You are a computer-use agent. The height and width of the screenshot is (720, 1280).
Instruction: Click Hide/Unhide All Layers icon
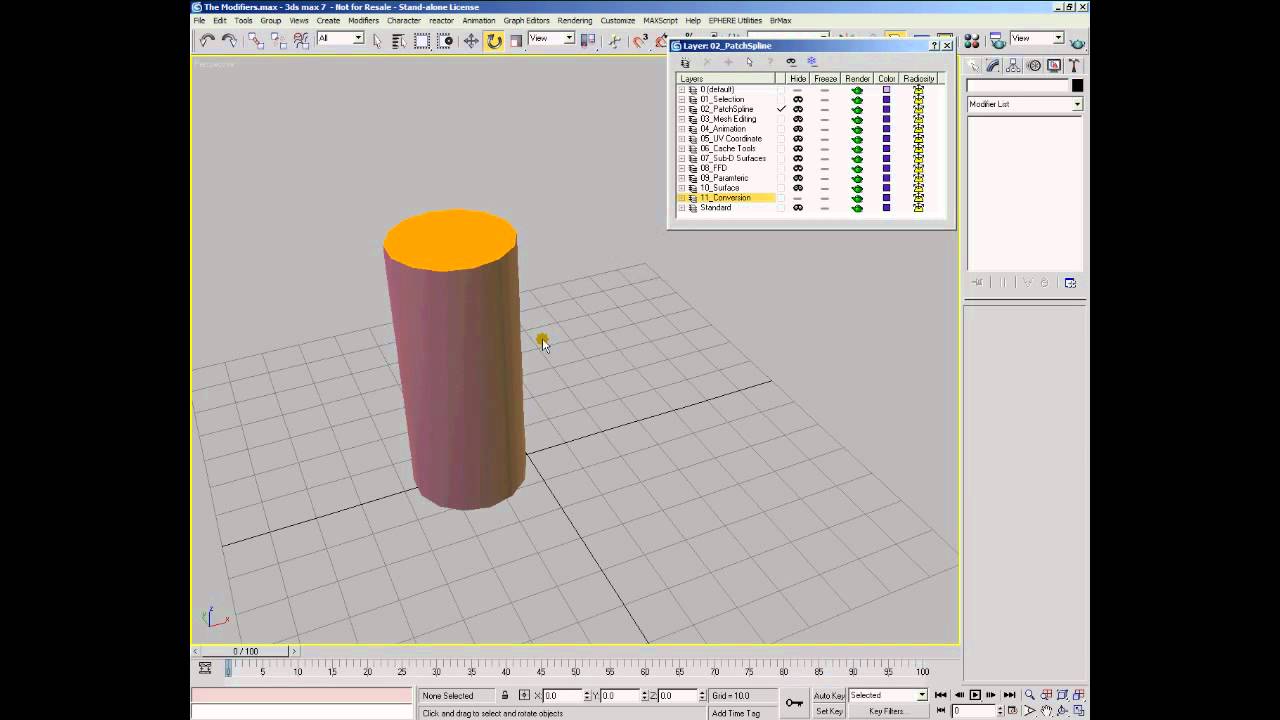791,62
